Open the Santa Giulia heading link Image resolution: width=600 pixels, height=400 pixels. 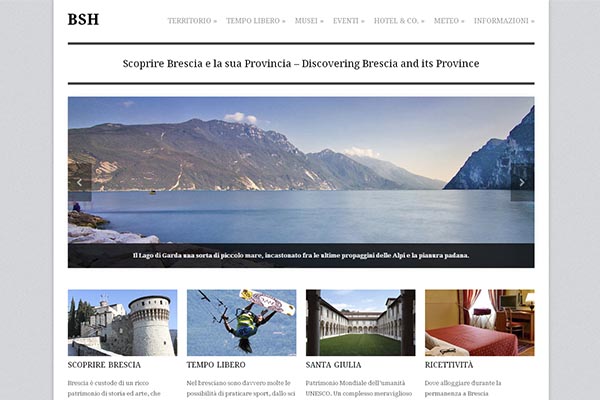point(333,365)
